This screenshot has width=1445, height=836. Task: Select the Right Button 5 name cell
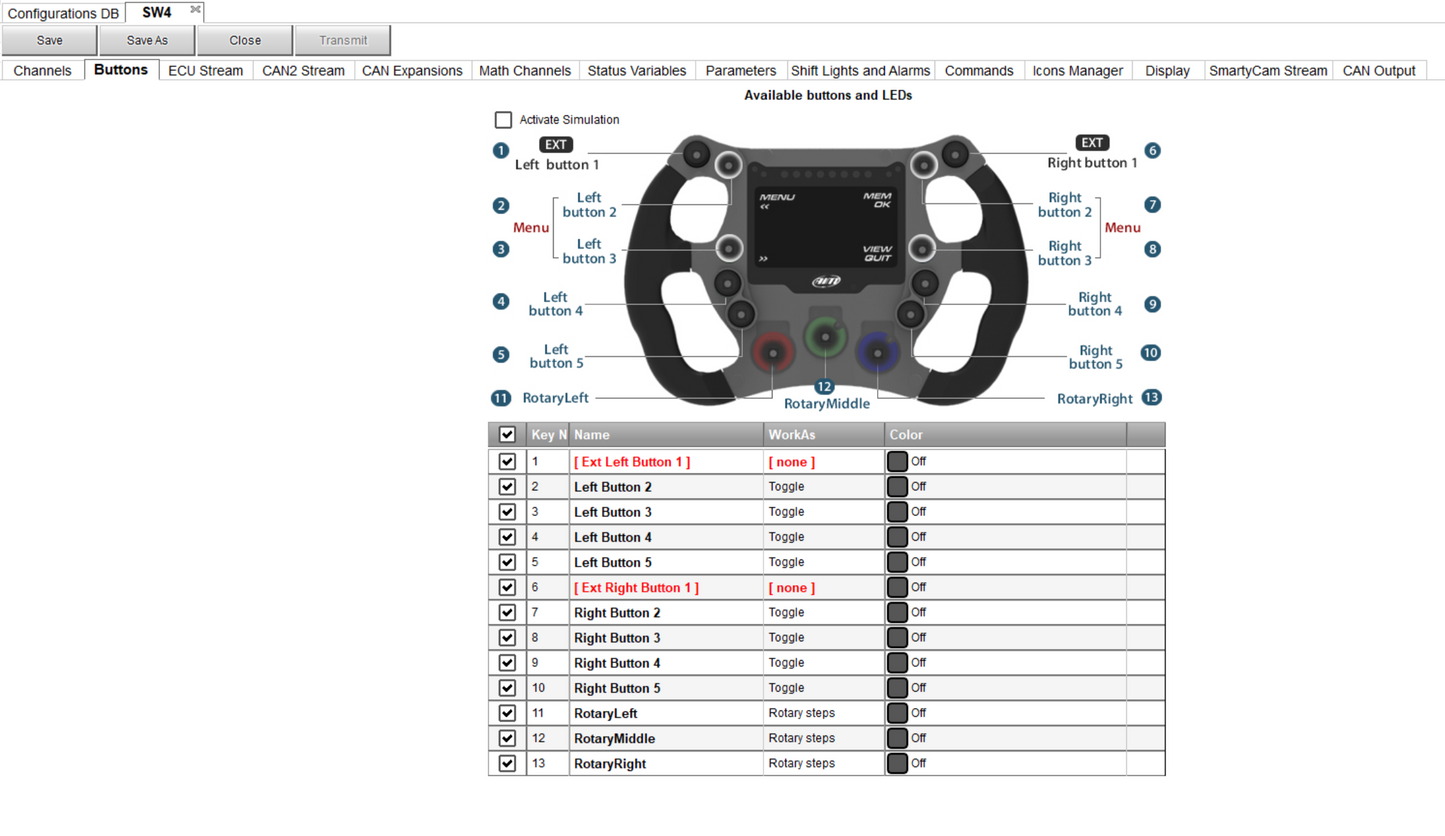pyautogui.click(x=665, y=689)
